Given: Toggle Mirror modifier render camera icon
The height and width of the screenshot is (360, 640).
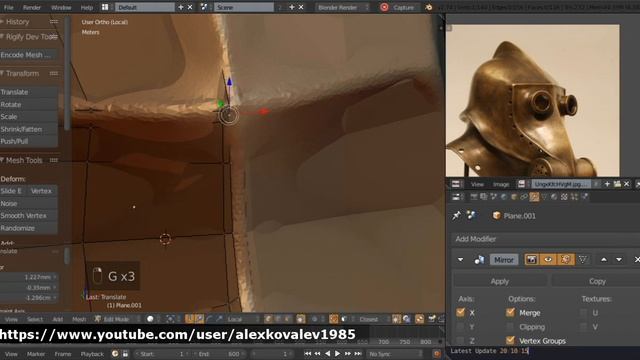Looking at the screenshot, I should coord(531,260).
